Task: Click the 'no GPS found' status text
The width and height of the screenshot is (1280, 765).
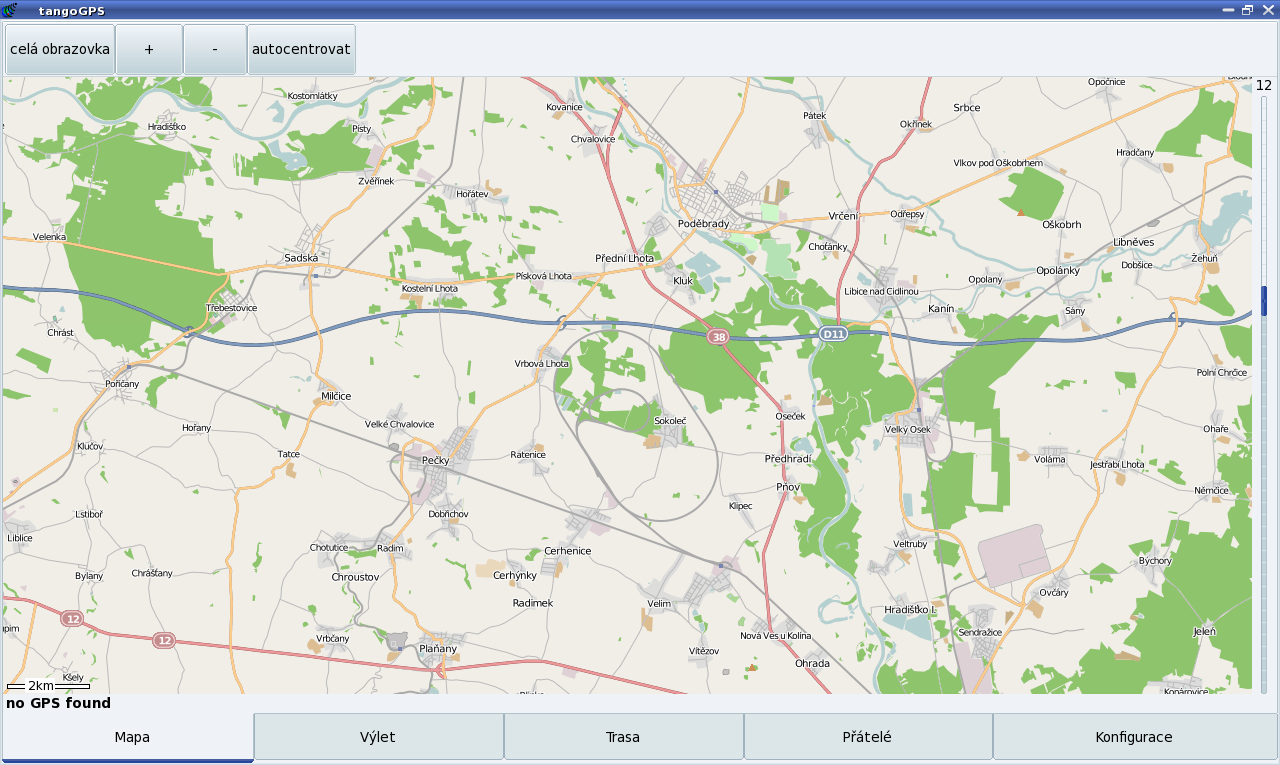Action: tap(58, 703)
